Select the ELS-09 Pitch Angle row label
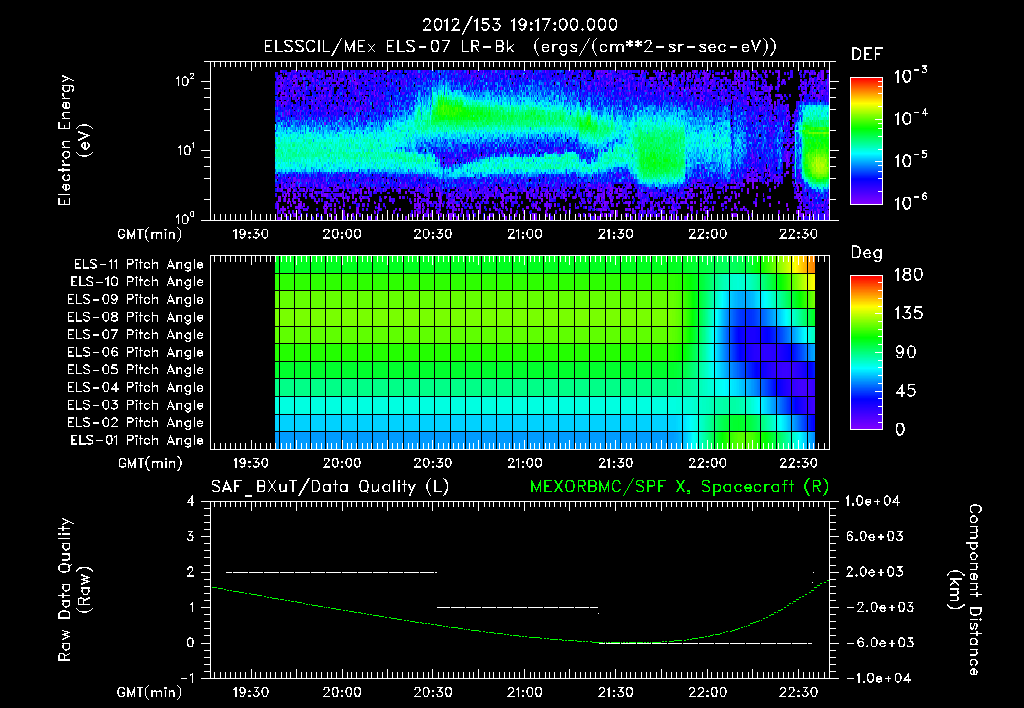Image resolution: width=1024 pixels, height=708 pixels. (135, 300)
